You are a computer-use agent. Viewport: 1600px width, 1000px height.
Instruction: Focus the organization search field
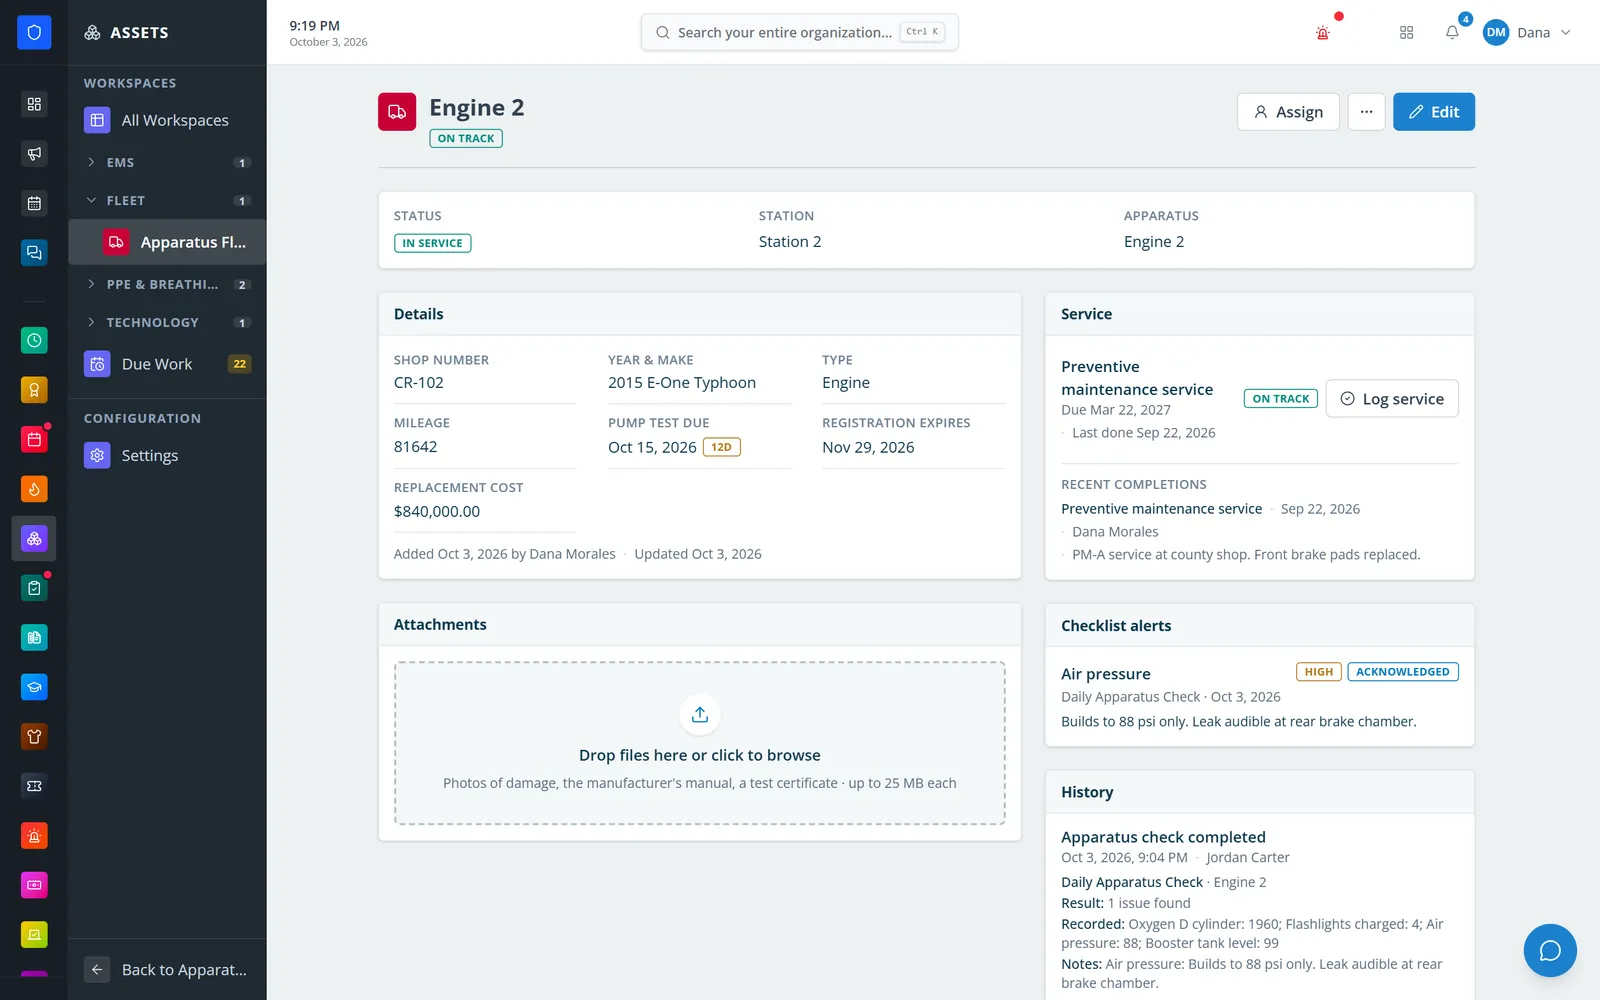click(799, 32)
